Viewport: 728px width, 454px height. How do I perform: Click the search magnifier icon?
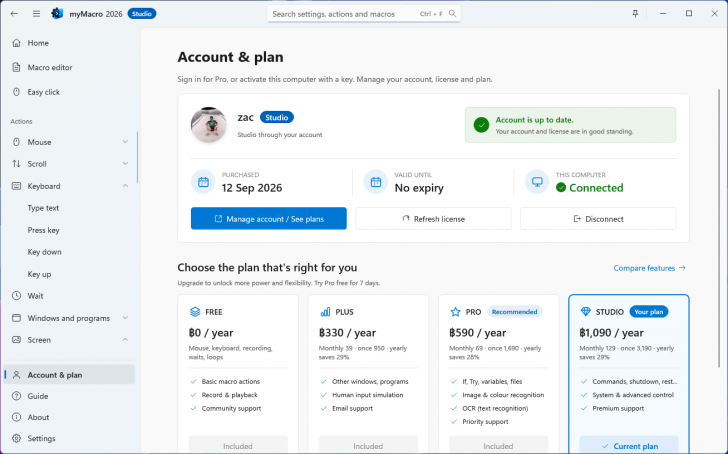tap(452, 13)
